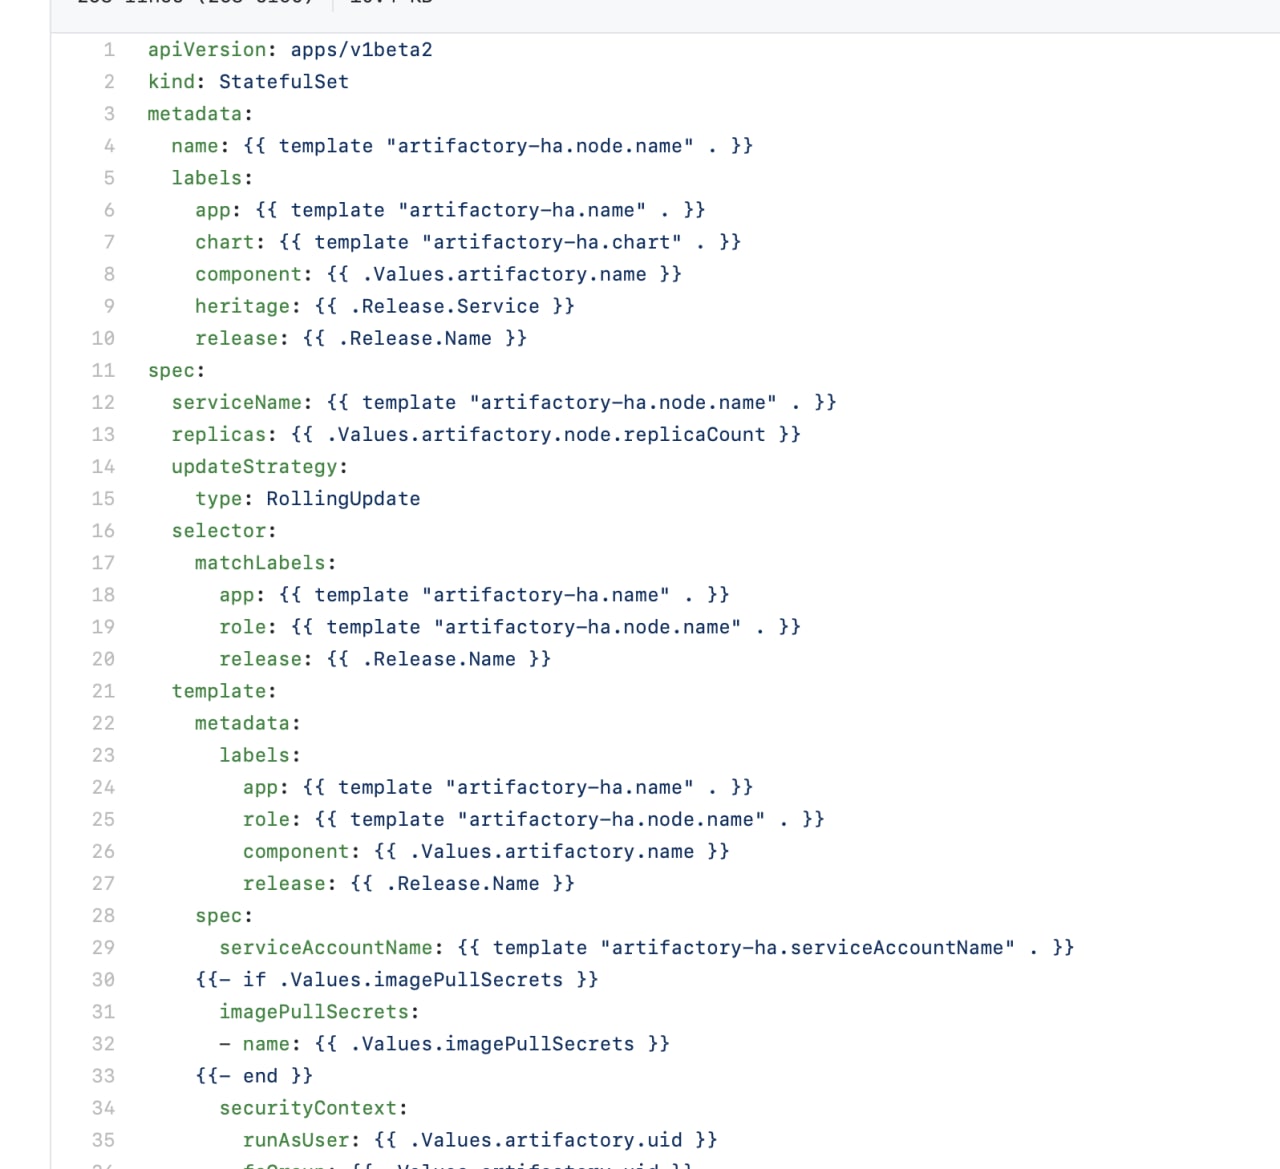1280x1169 pixels.
Task: Click the '- name: {{ .Values.imagePullSecrets }}' line
Action: (444, 1044)
